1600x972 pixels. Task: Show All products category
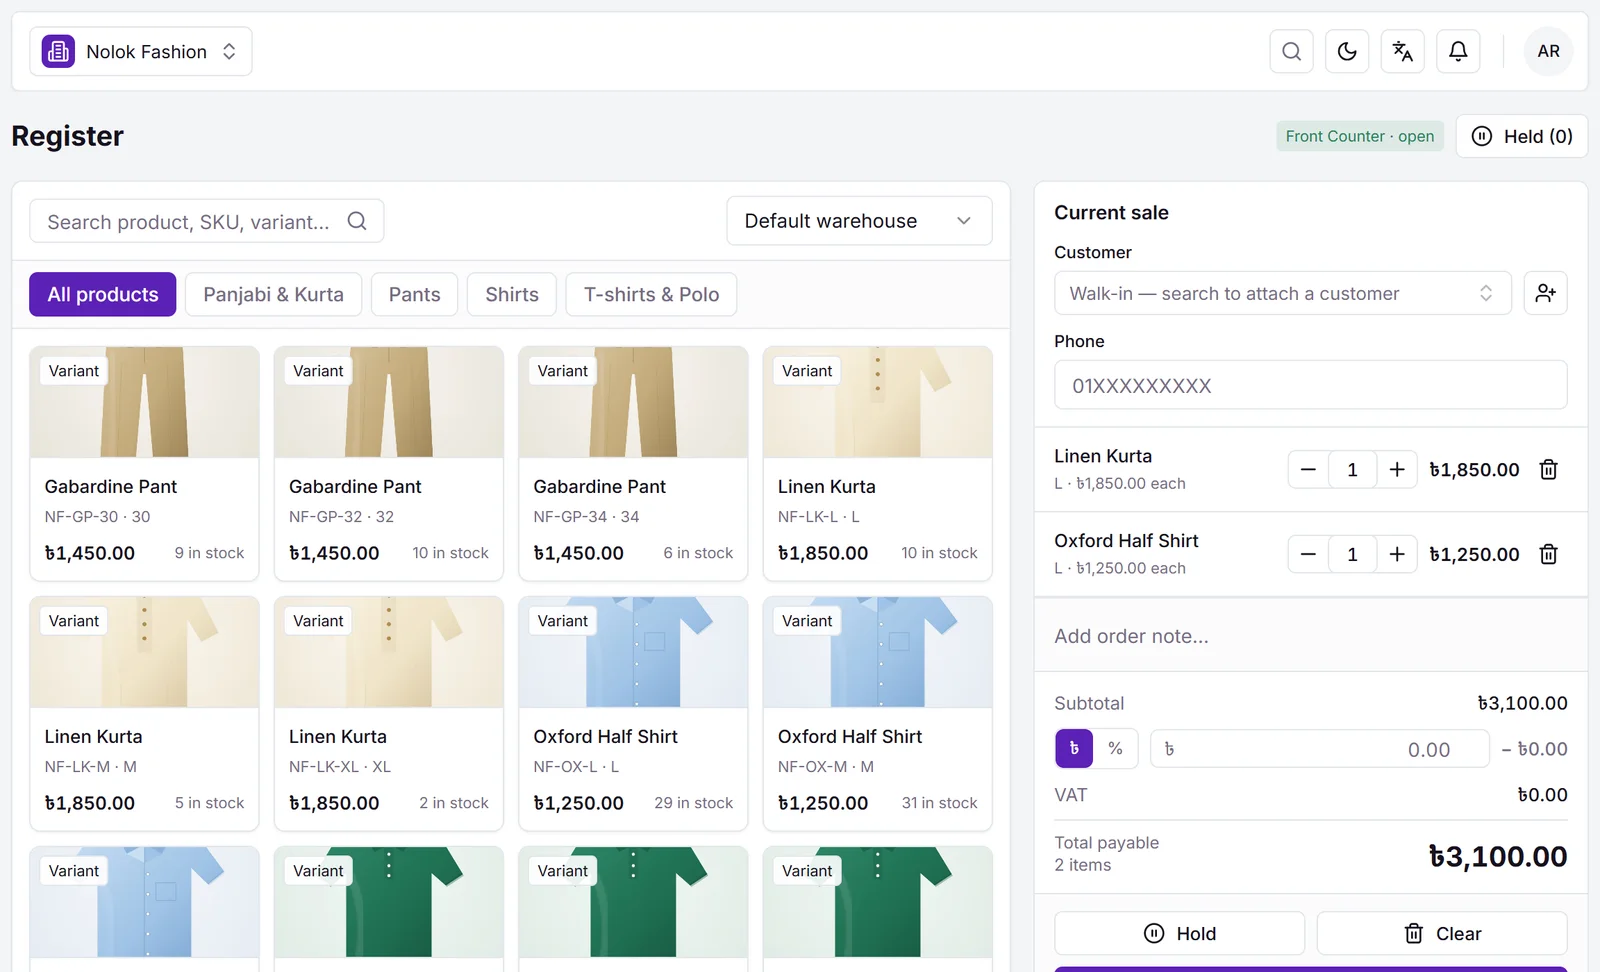tap(103, 294)
